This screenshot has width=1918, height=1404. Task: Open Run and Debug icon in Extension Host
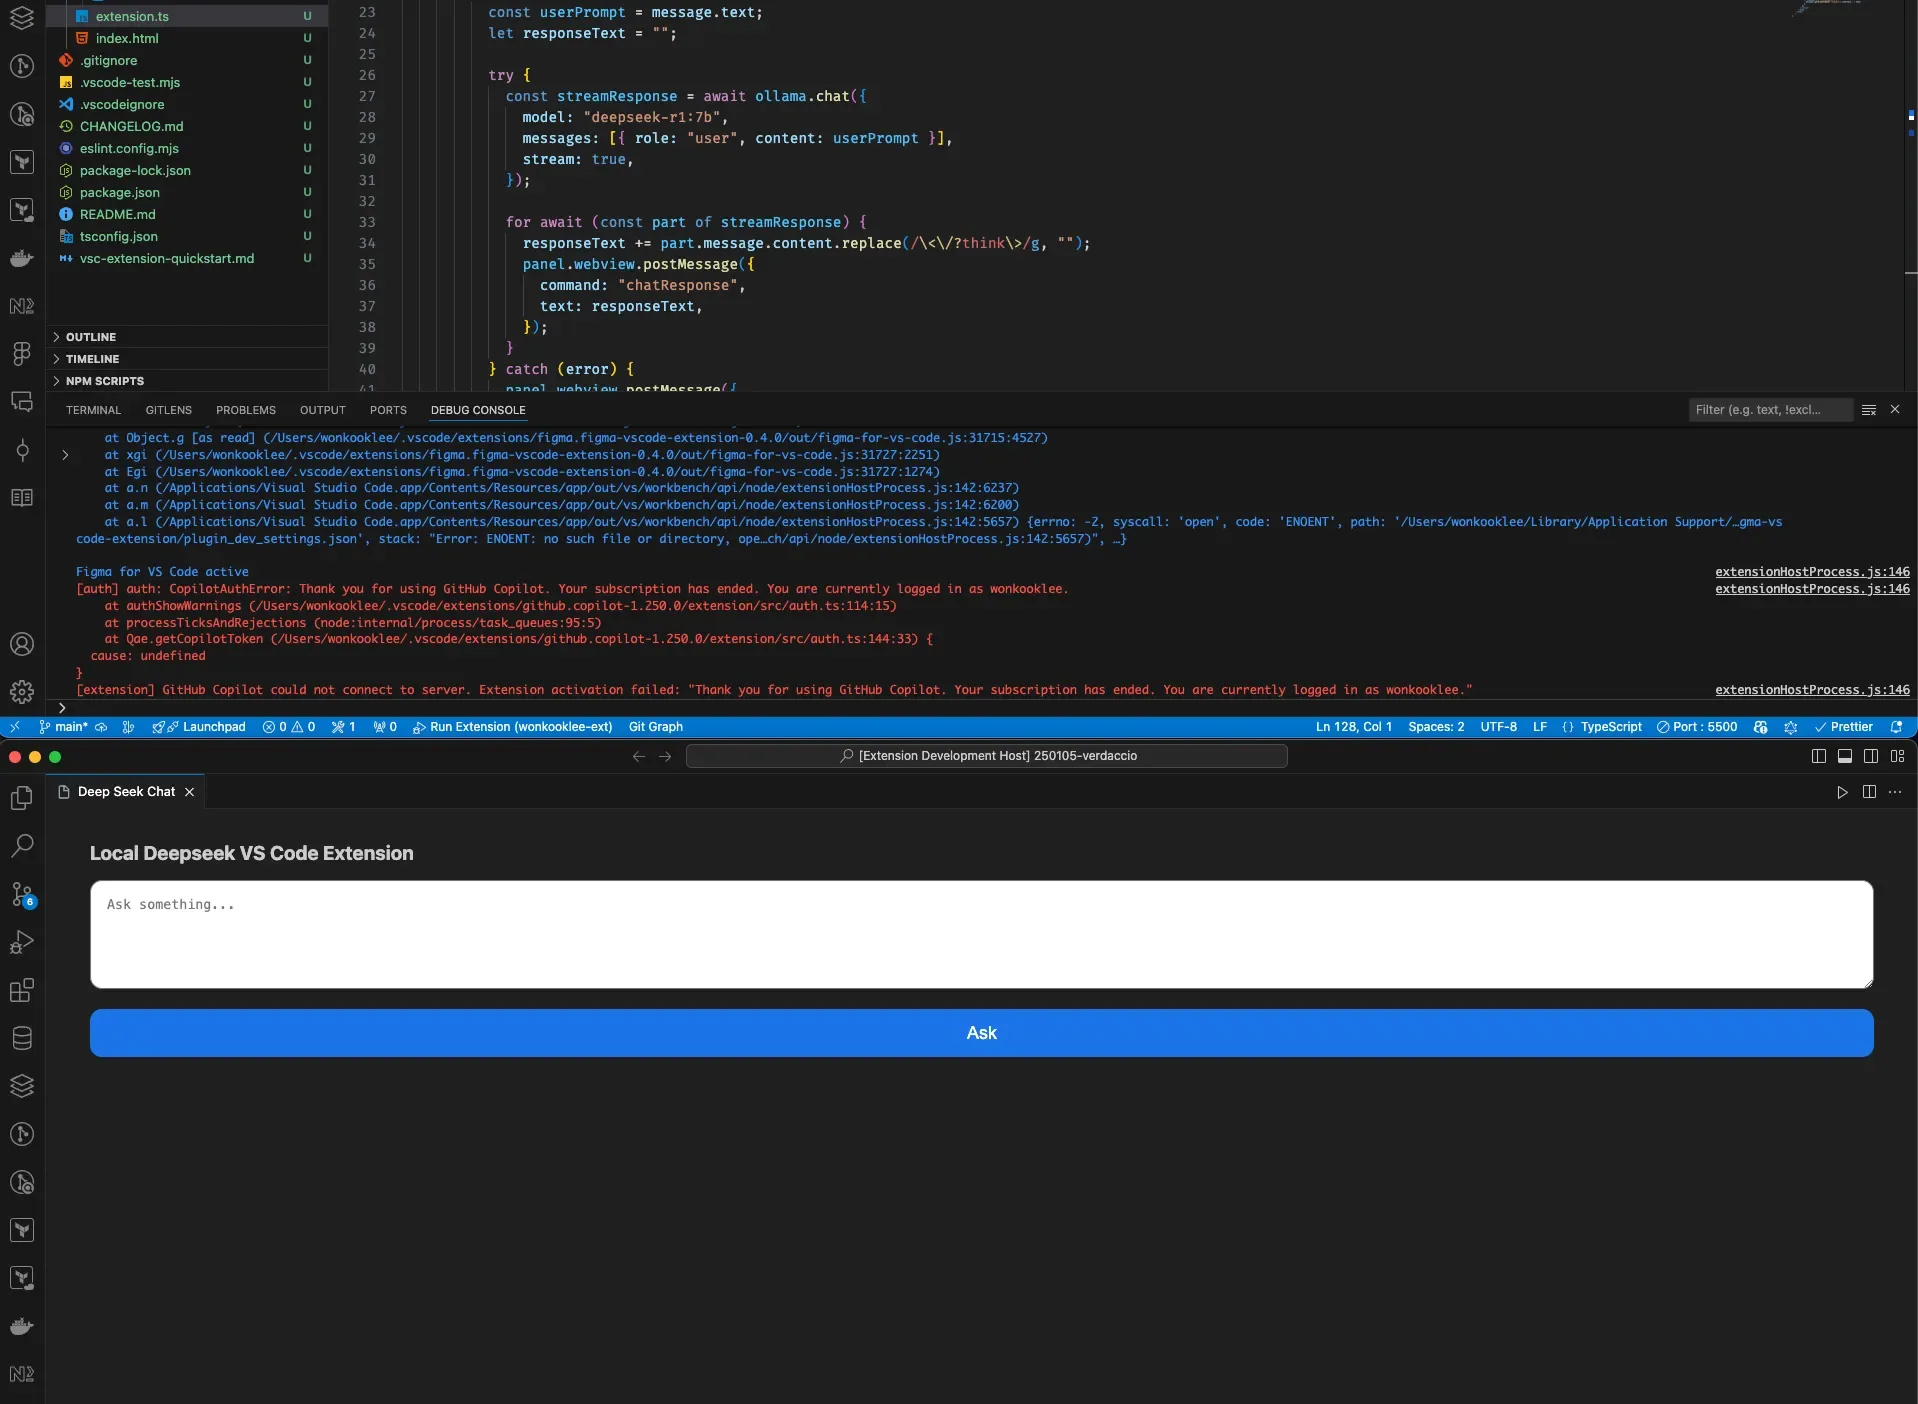[x=22, y=942]
